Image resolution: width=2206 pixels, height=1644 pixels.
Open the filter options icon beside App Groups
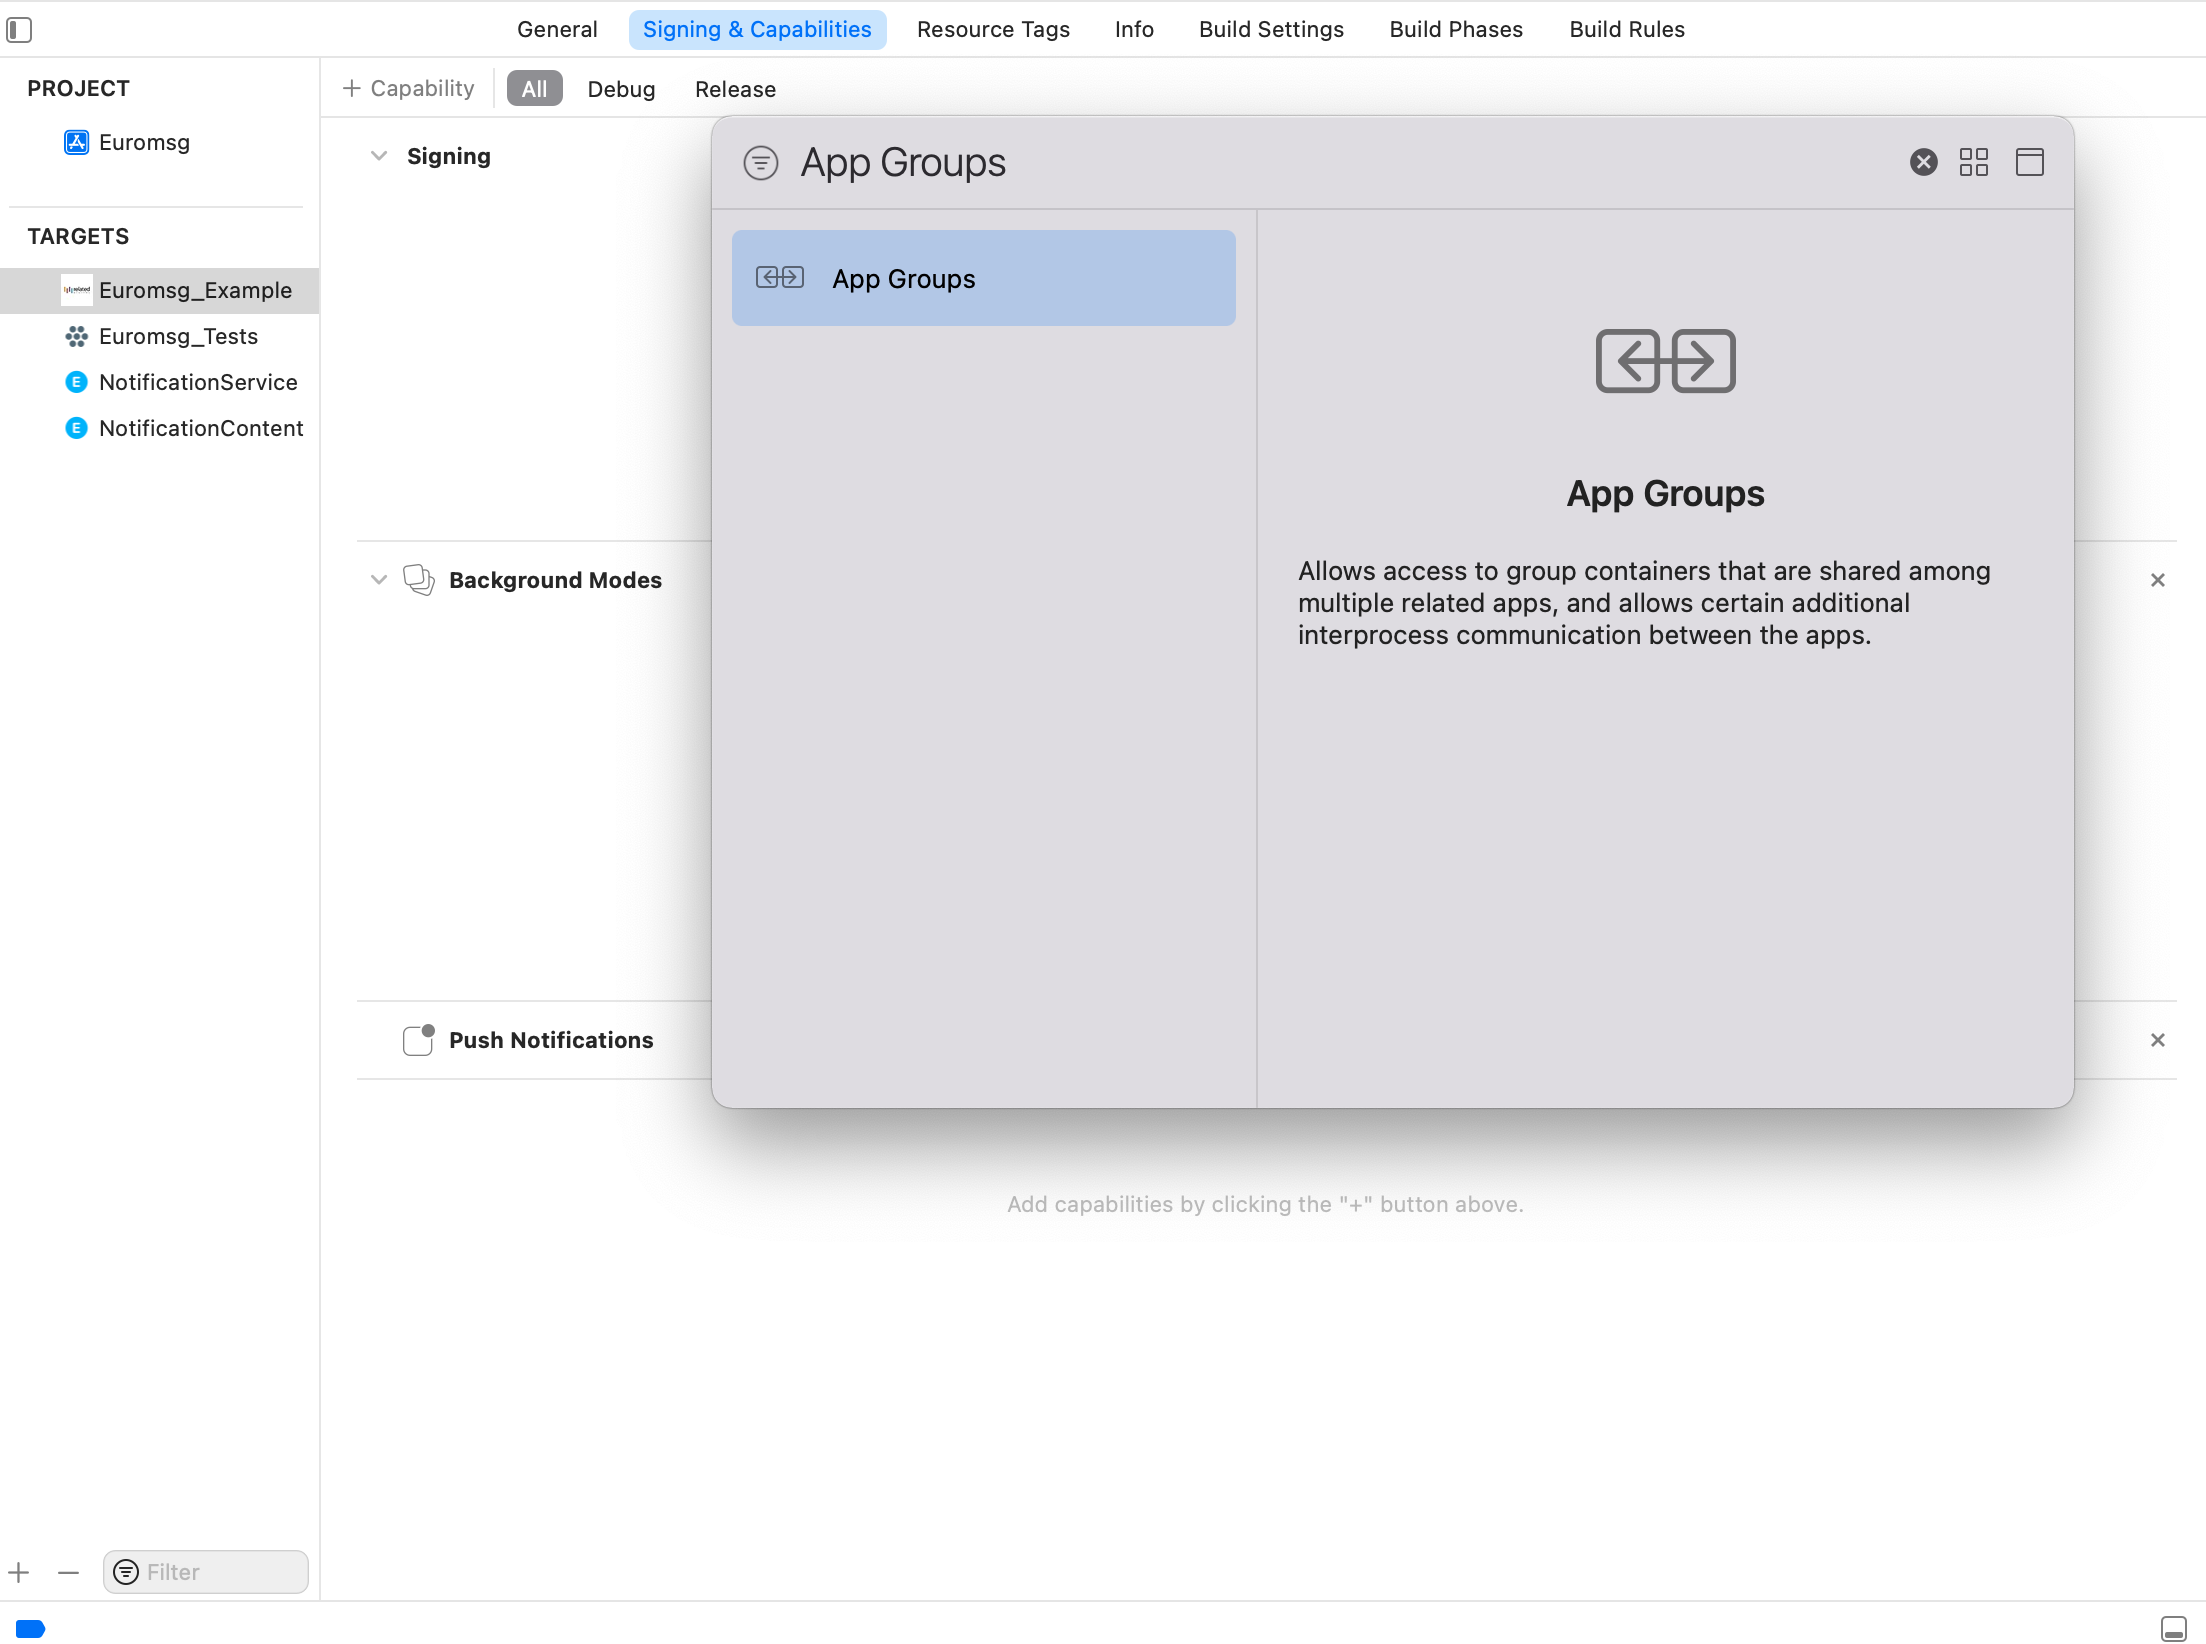pyautogui.click(x=760, y=162)
